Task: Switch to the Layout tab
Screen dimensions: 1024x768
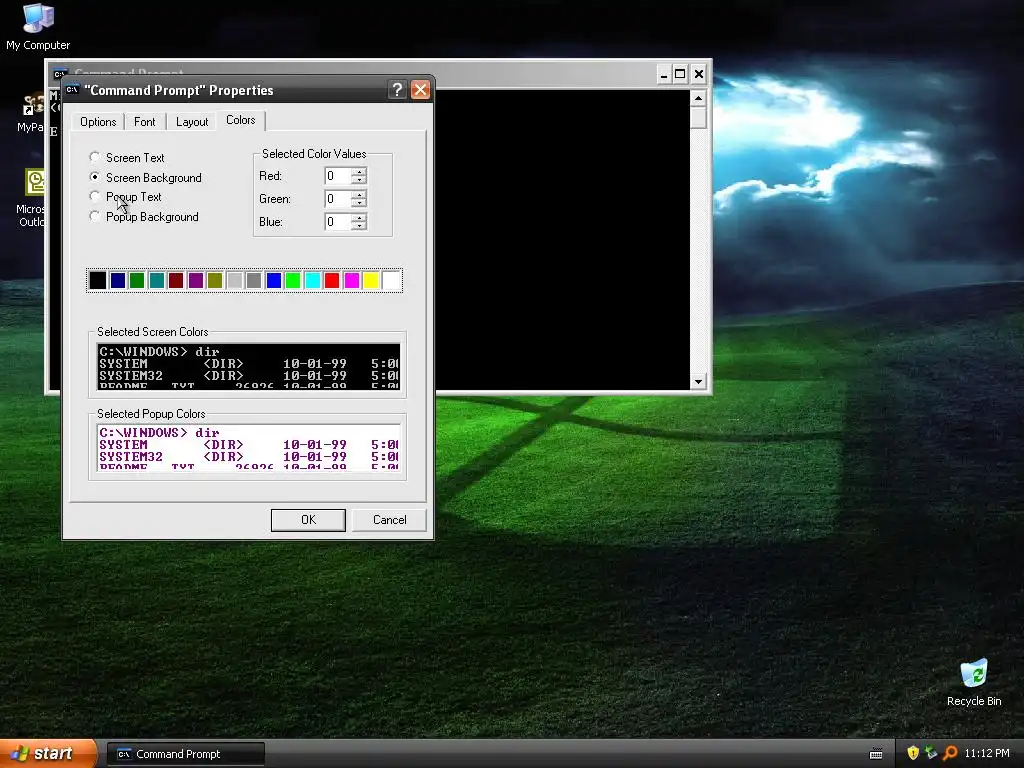Action: pyautogui.click(x=192, y=121)
